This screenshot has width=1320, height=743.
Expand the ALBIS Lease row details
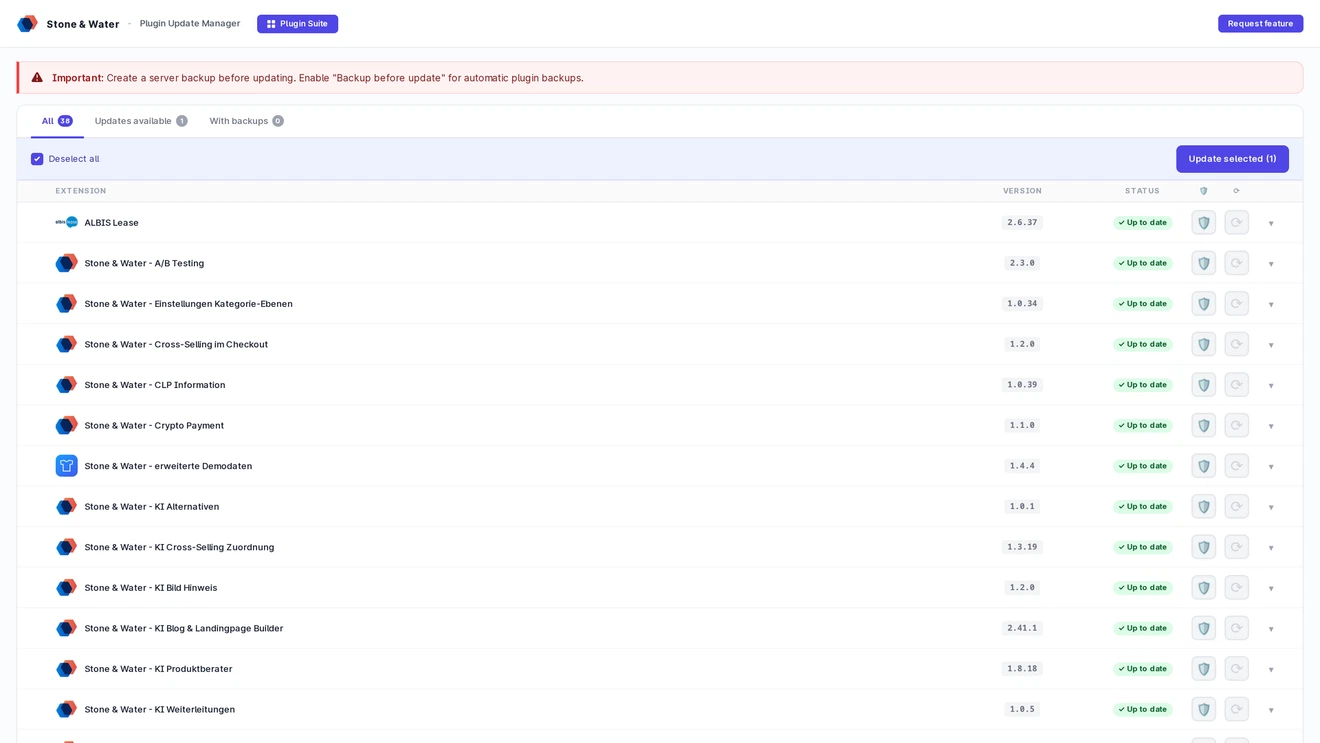(1271, 223)
